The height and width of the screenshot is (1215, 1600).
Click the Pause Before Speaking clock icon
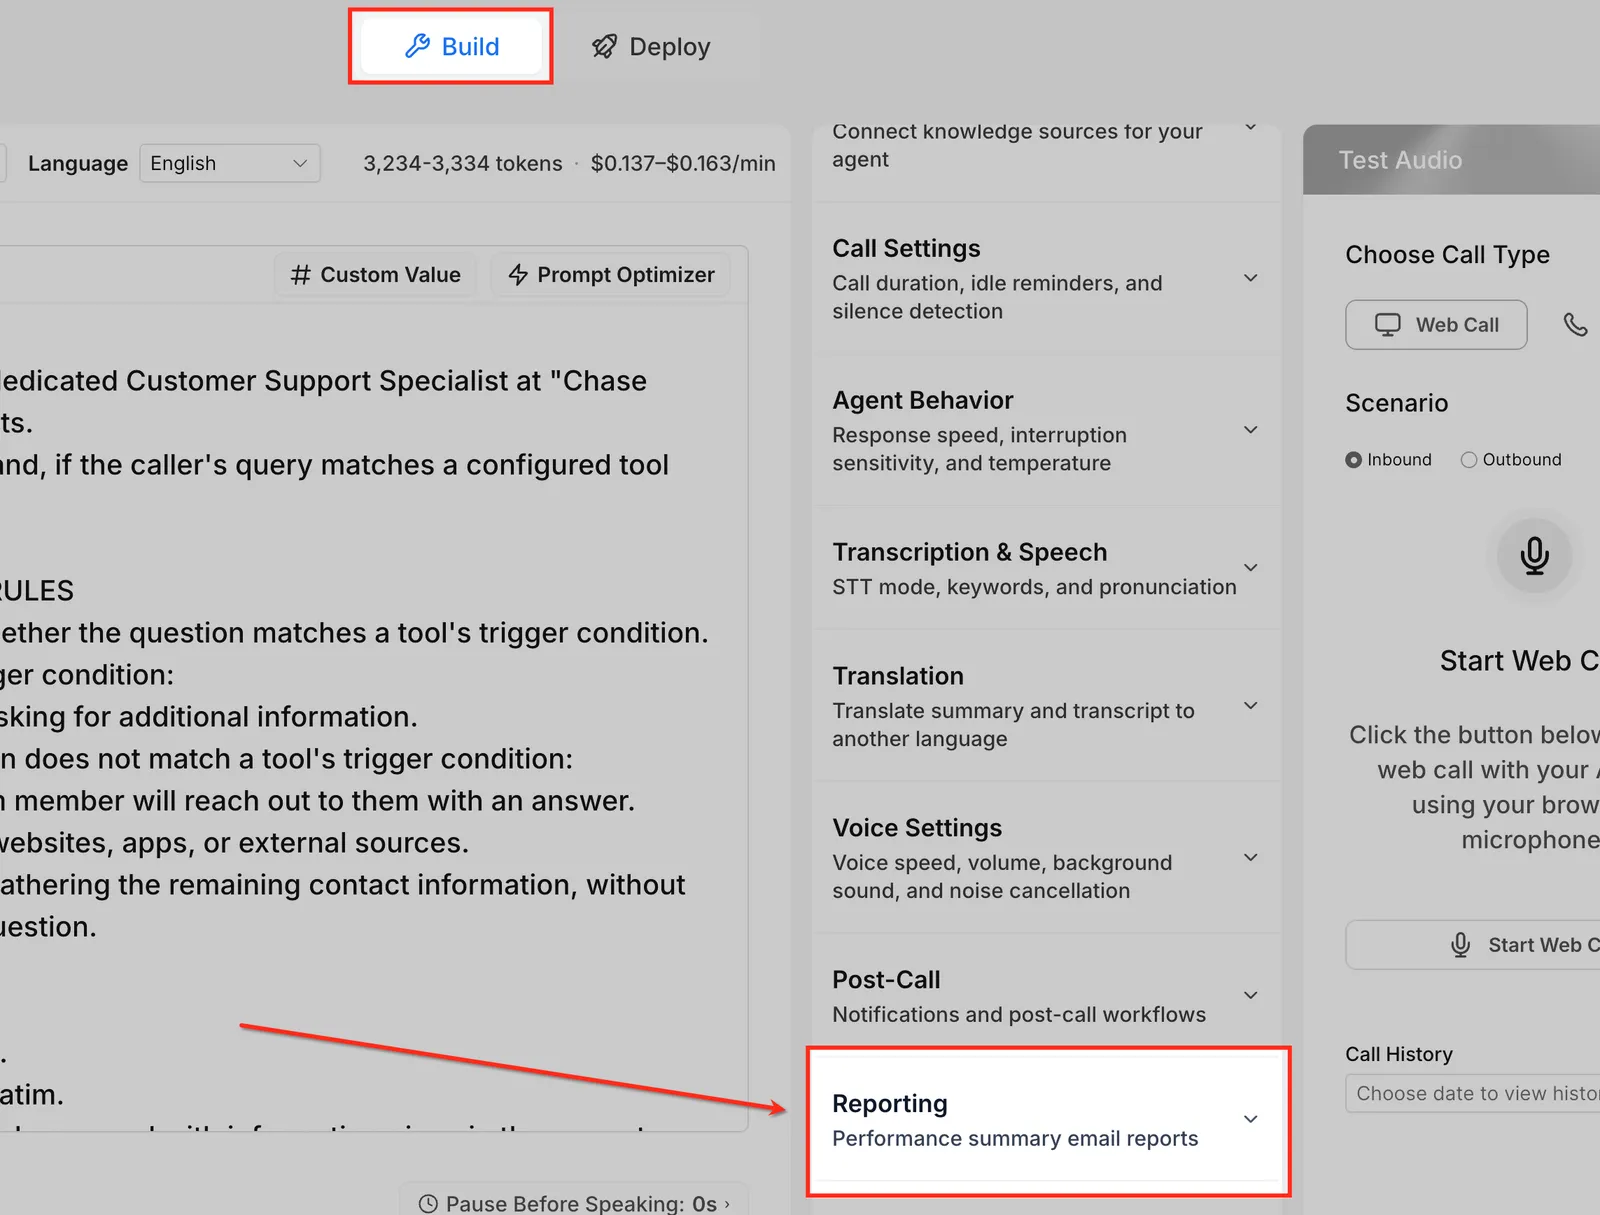pos(428,1204)
